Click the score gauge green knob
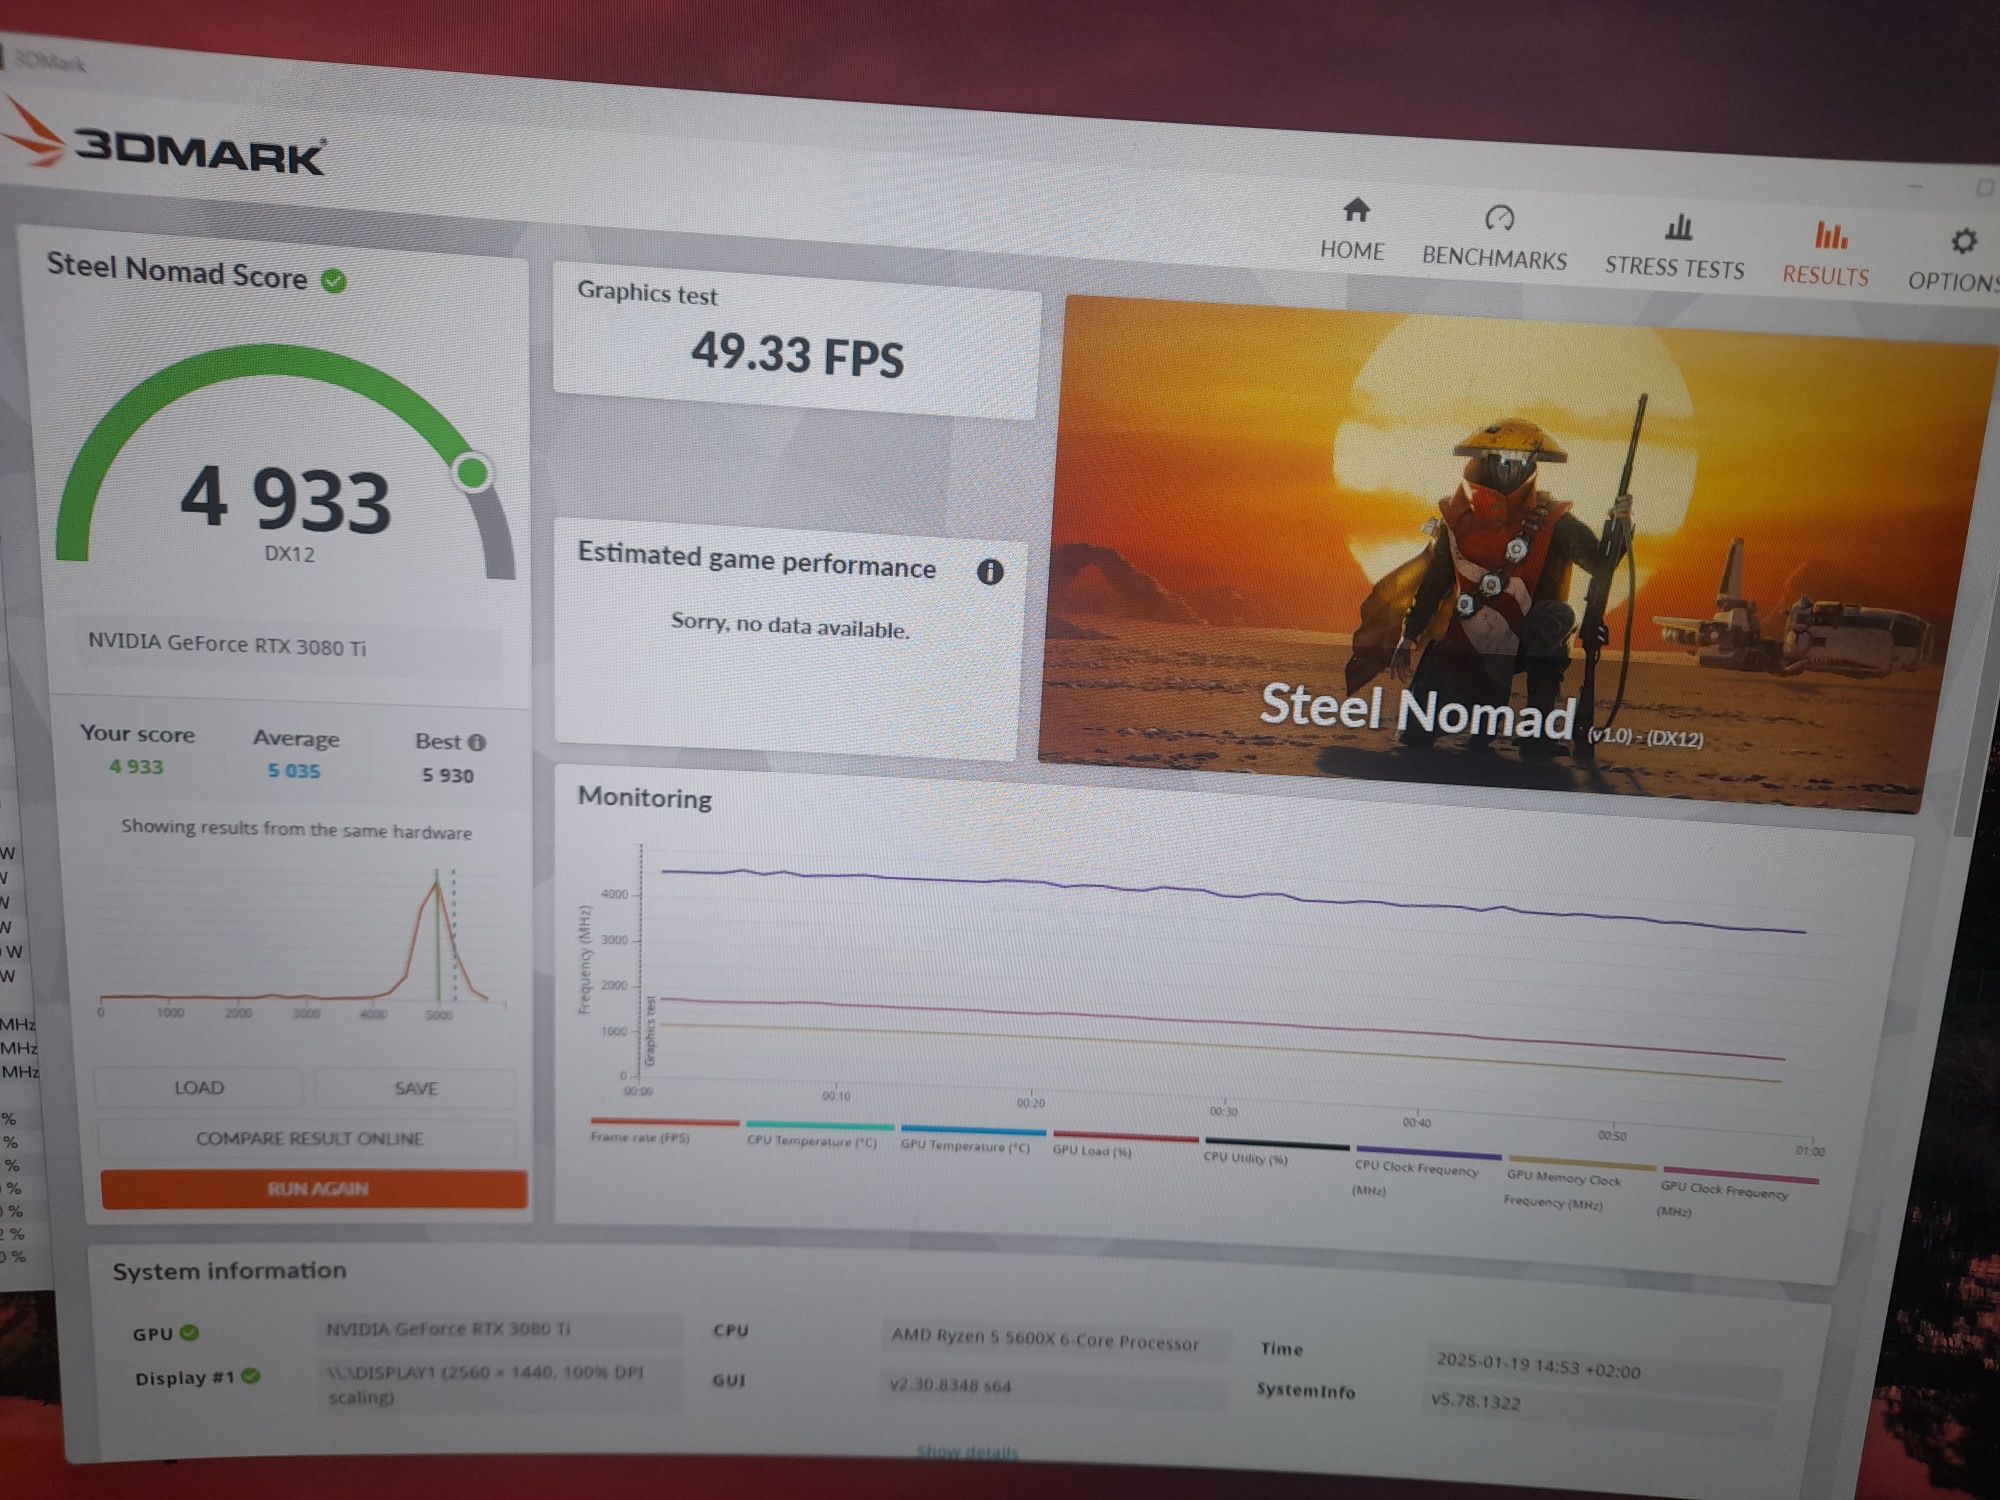2000x1500 pixels. click(x=473, y=471)
